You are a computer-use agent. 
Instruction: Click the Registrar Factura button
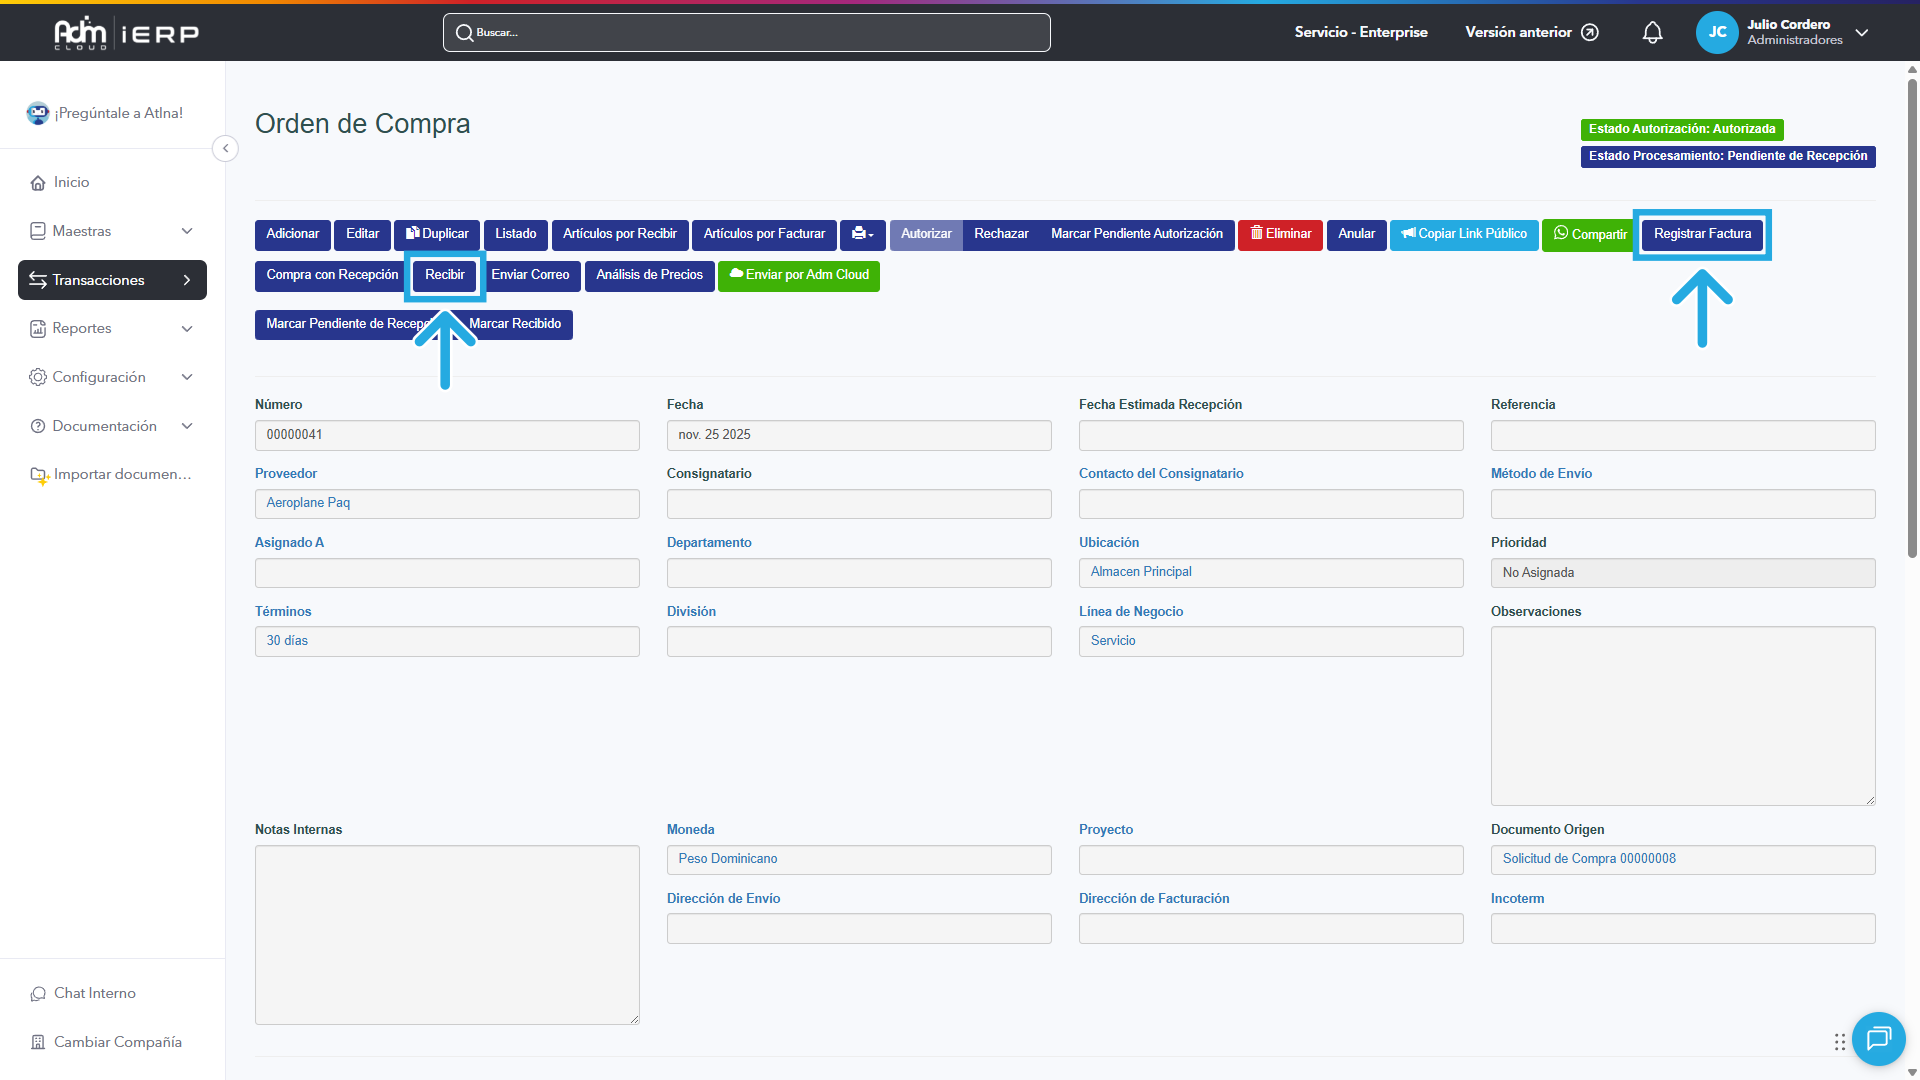(x=1702, y=234)
